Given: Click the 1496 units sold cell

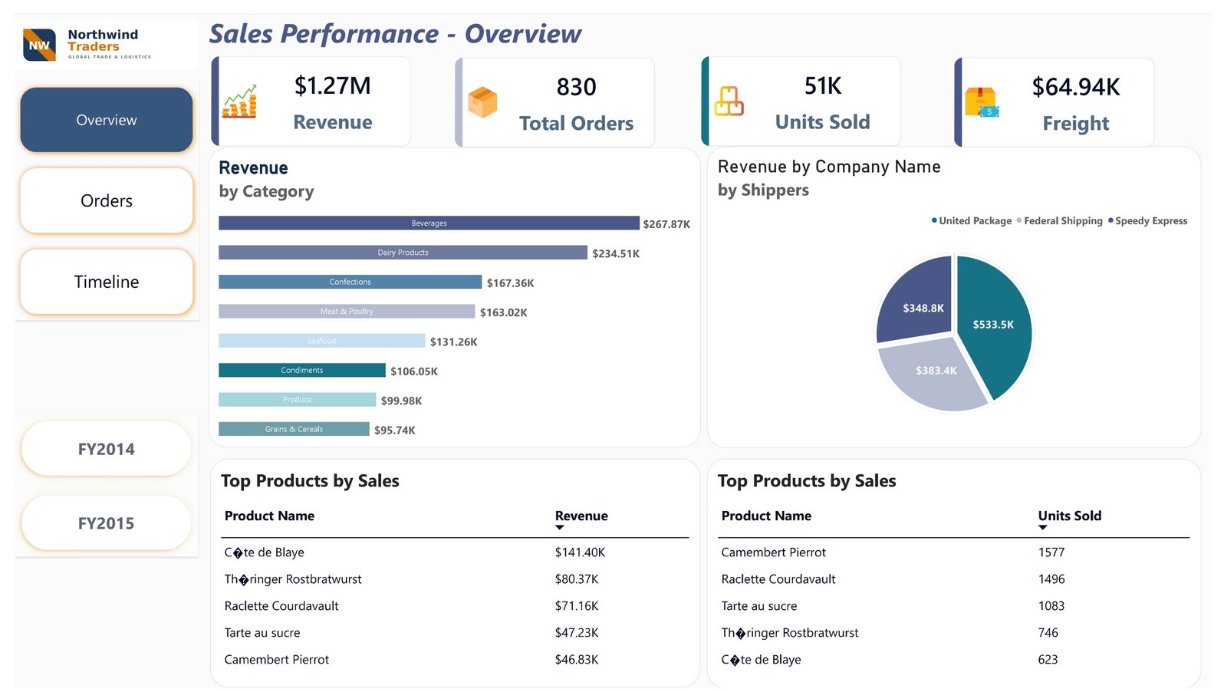Looking at the screenshot, I should pos(1051,579).
